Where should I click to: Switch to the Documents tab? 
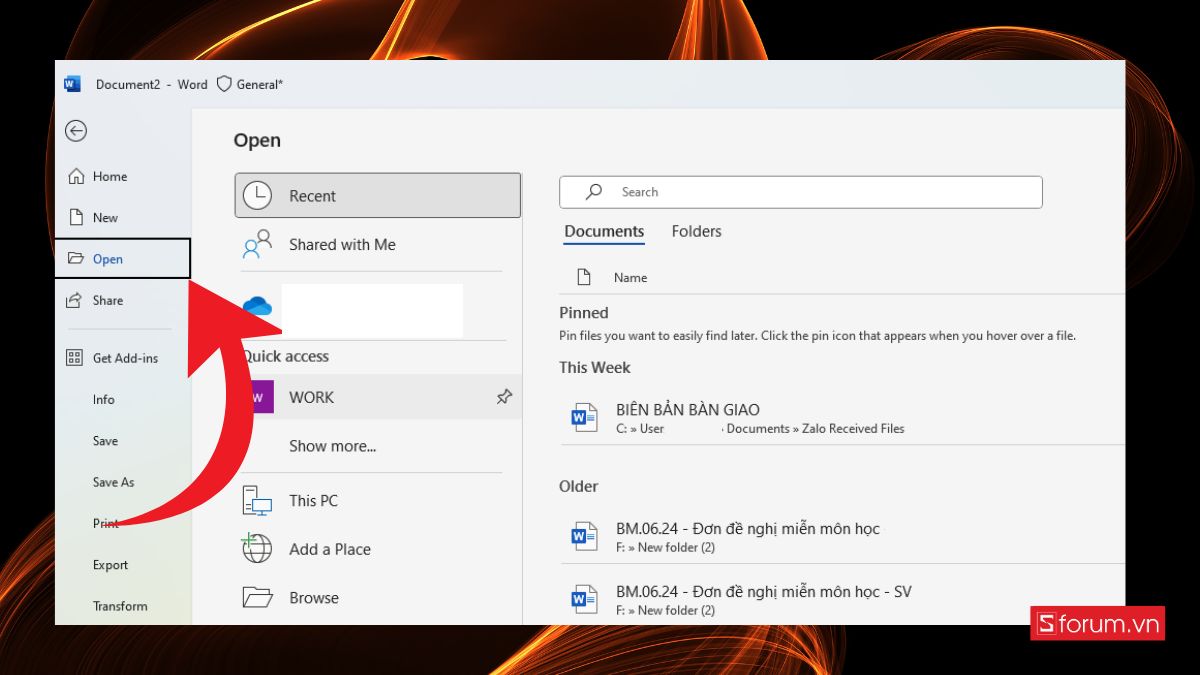[x=604, y=231]
